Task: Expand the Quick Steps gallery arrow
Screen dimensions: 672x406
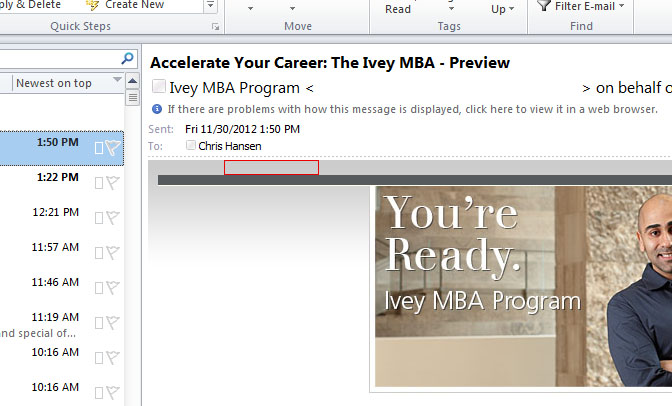Action: click(x=210, y=5)
